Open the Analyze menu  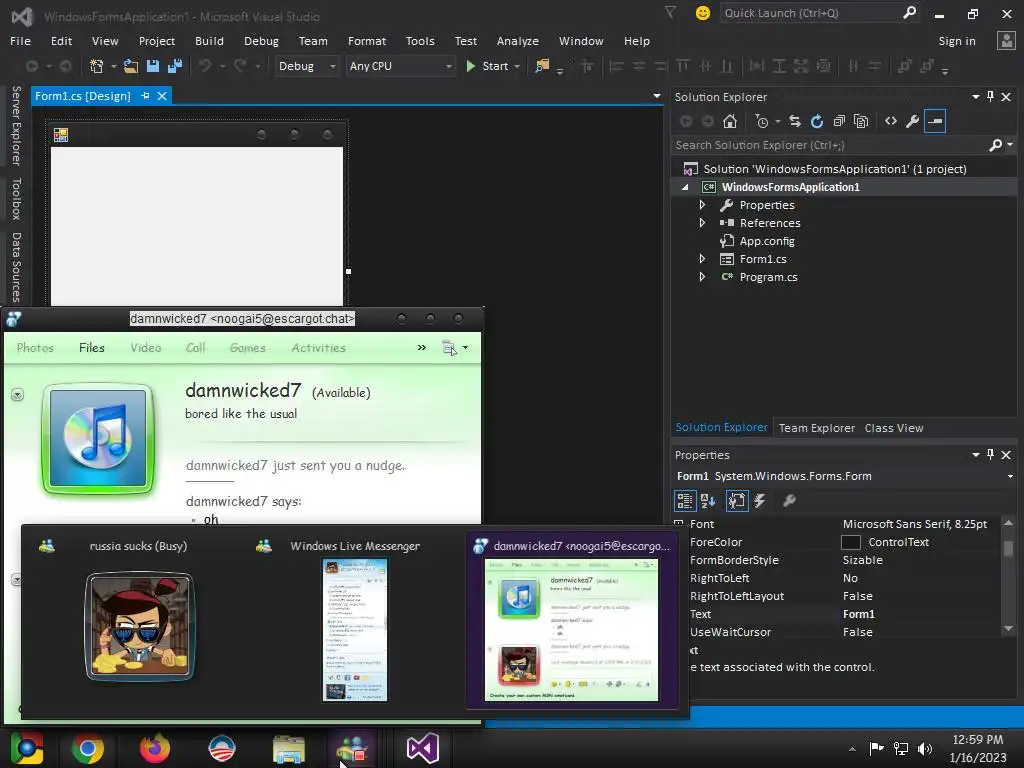517,41
